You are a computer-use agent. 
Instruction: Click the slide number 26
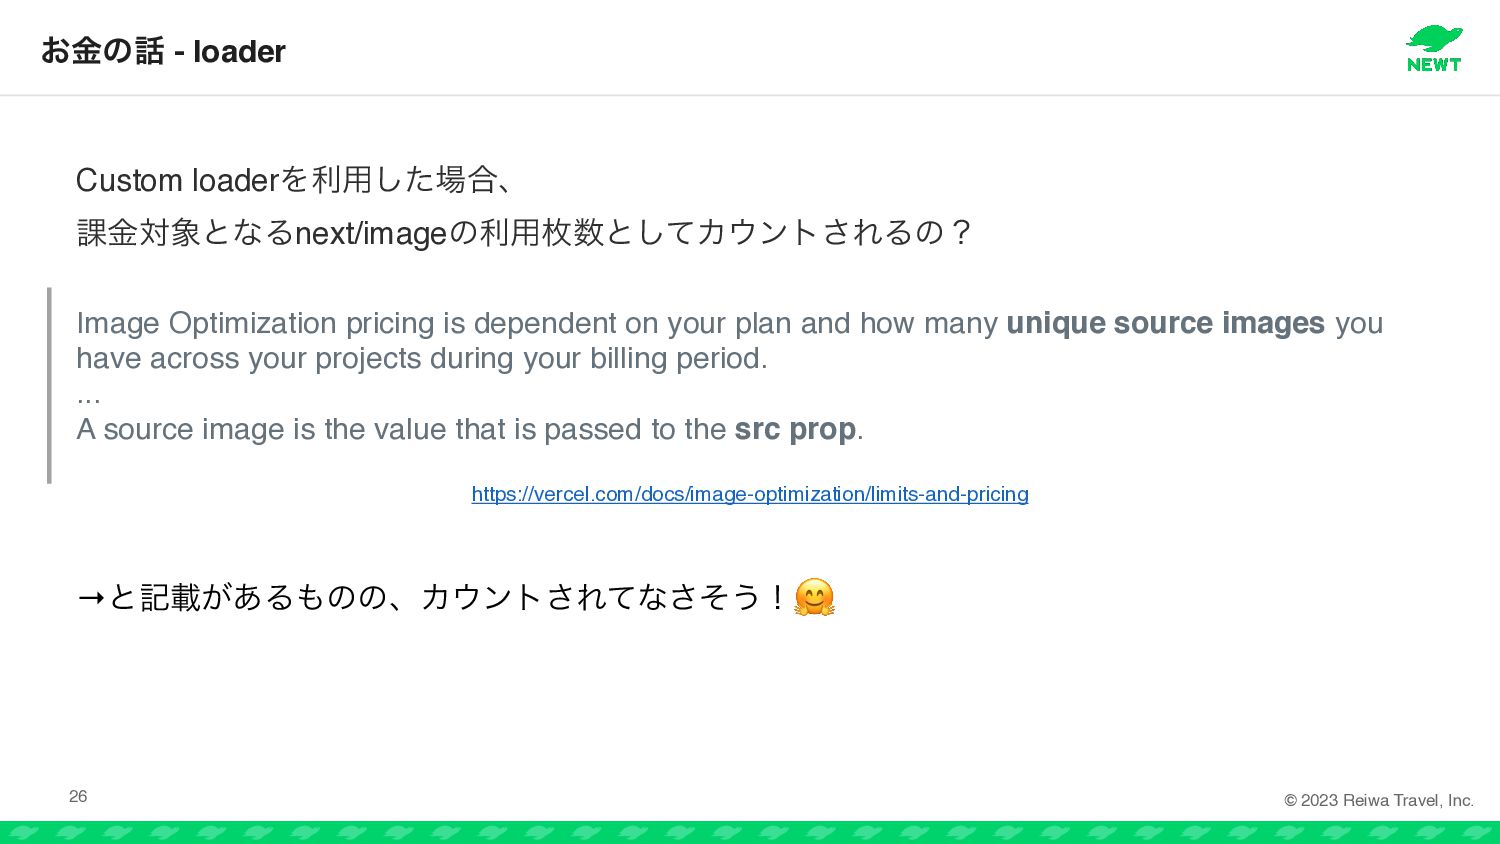point(78,796)
